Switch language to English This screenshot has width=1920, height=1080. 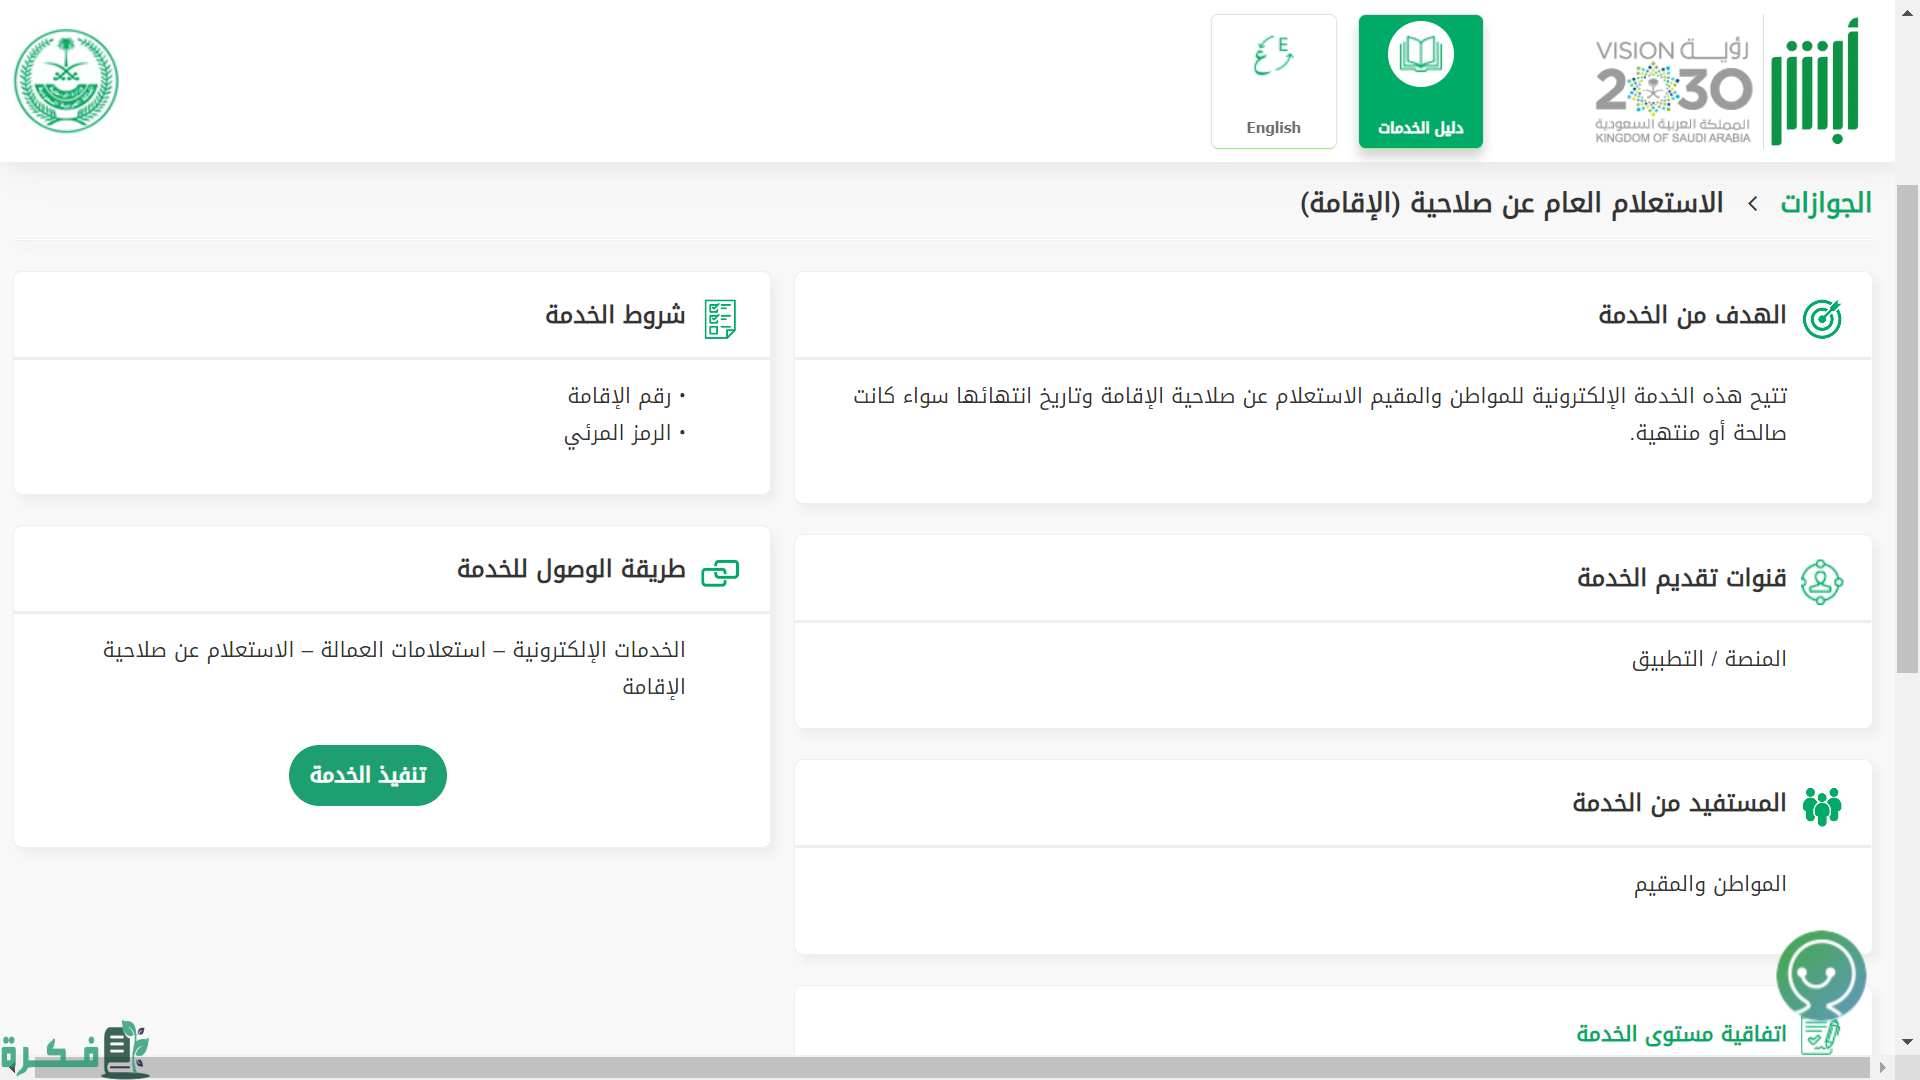(x=1273, y=82)
